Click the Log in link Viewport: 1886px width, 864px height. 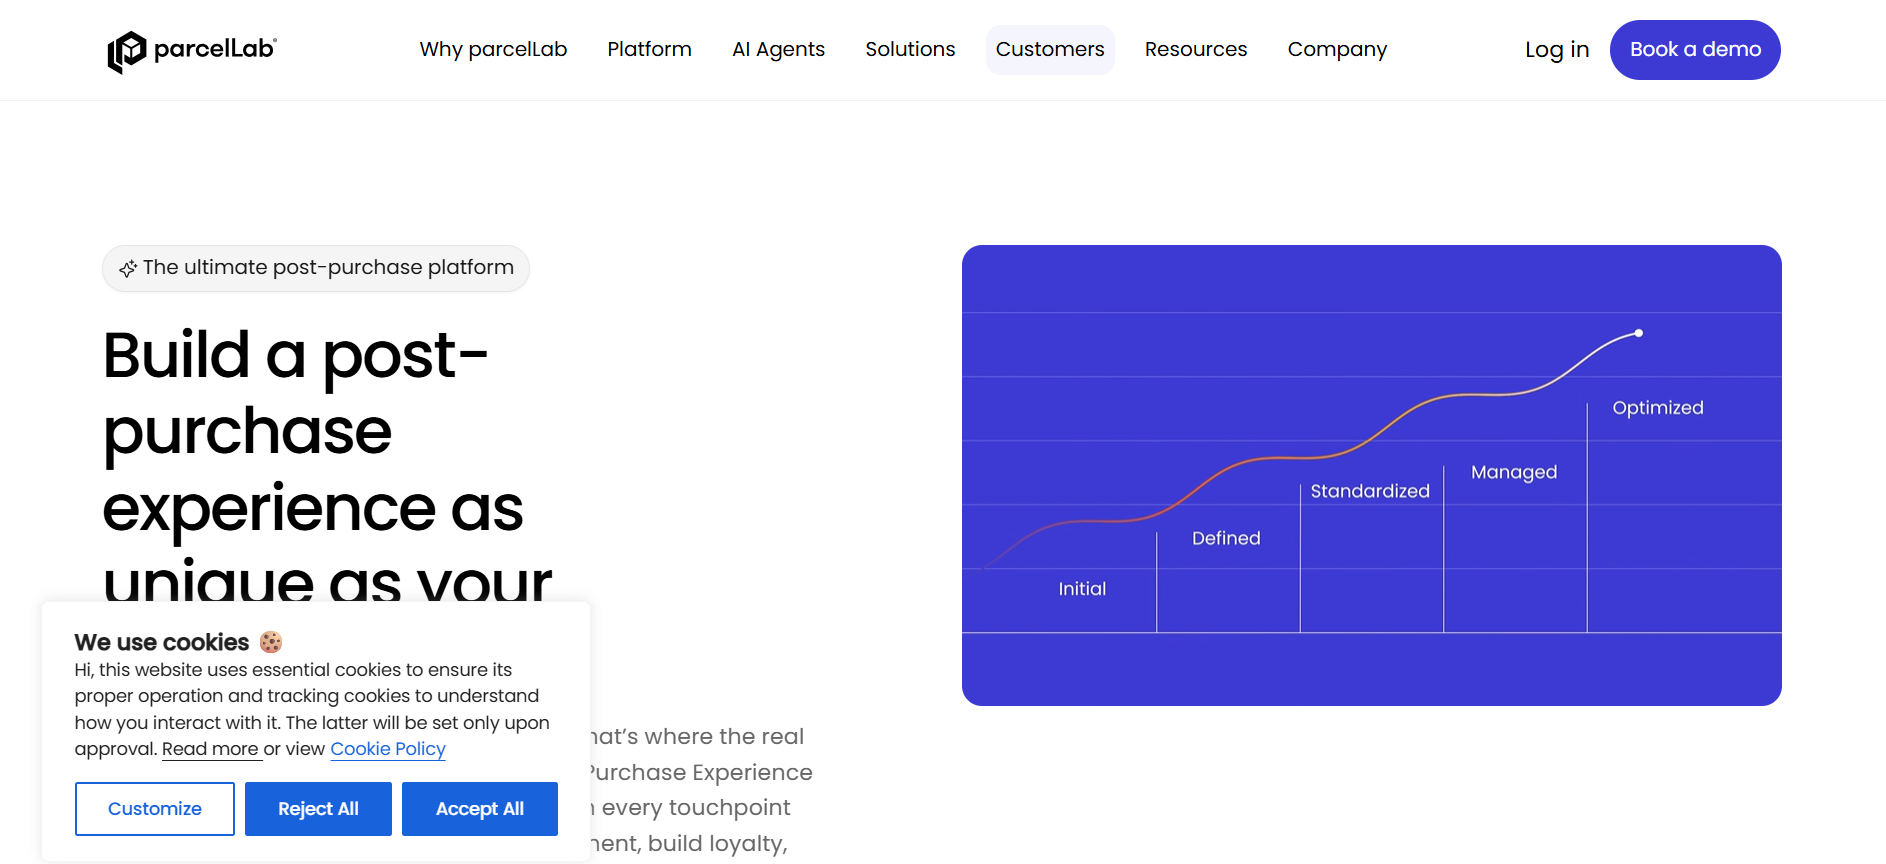click(x=1556, y=50)
